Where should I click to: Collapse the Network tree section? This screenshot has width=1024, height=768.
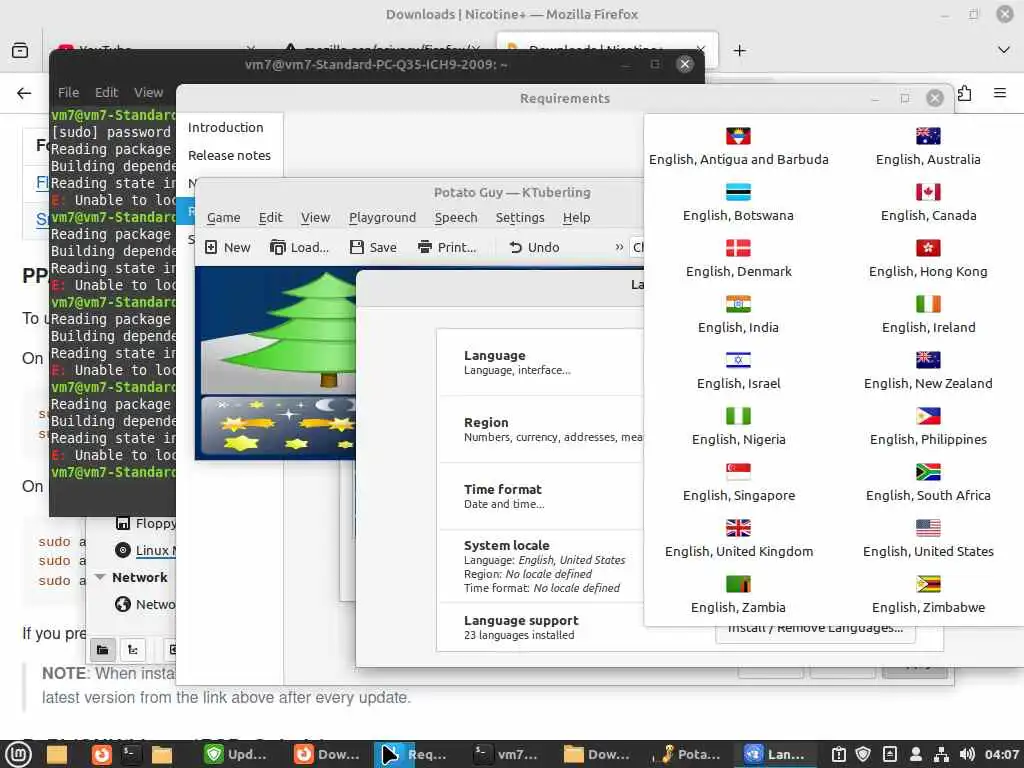(100, 577)
